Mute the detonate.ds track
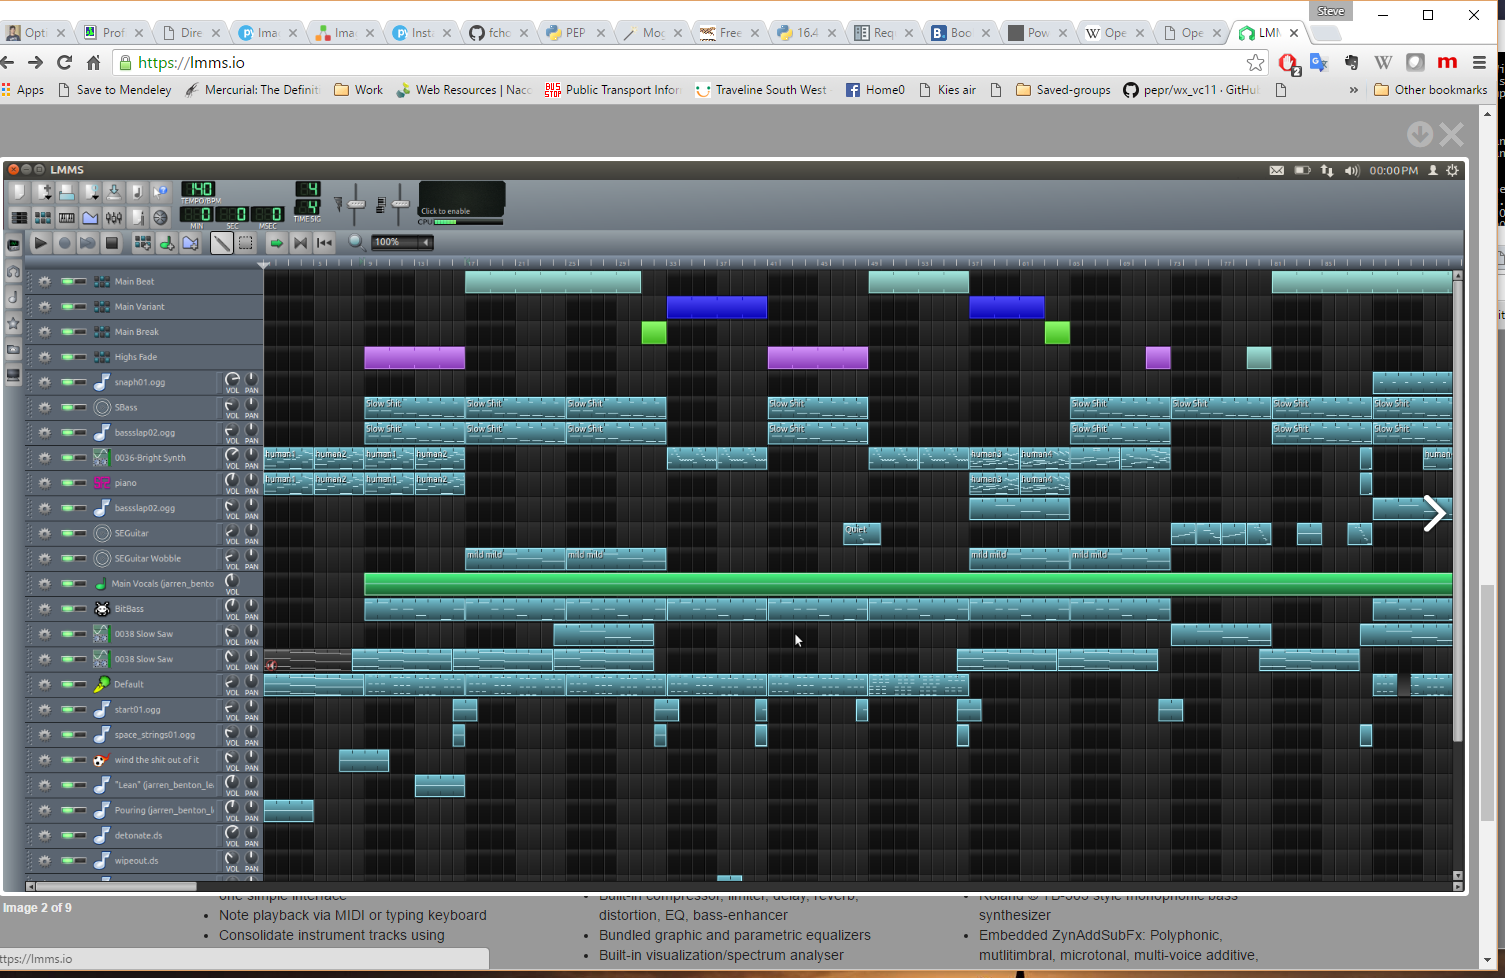 [x=66, y=835]
